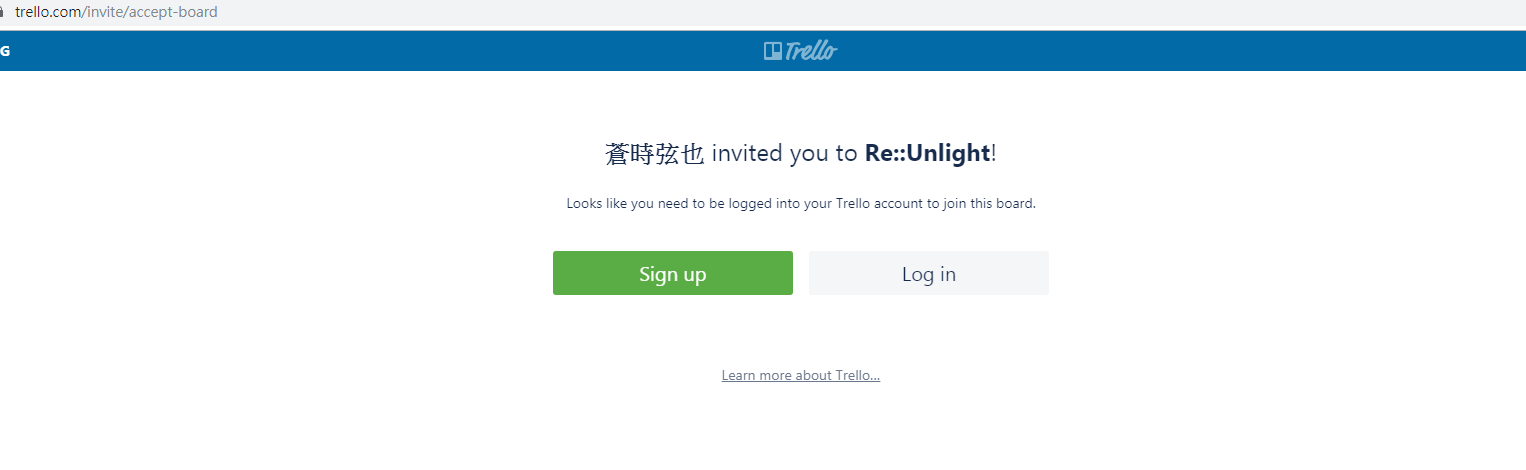This screenshot has width=1526, height=470.
Task: Open the Learn more about Trello link
Action: 801,376
